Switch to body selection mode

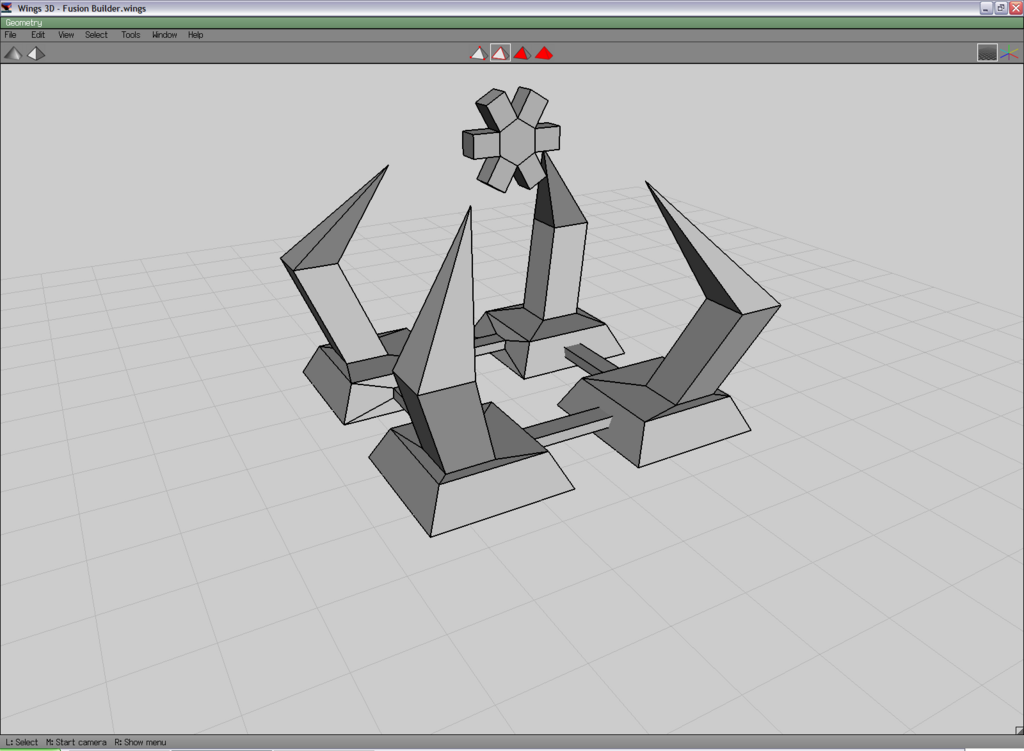544,53
